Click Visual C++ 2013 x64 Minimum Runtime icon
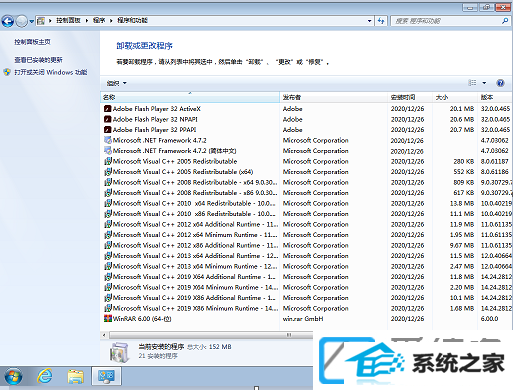The image size is (513, 390). [107, 266]
